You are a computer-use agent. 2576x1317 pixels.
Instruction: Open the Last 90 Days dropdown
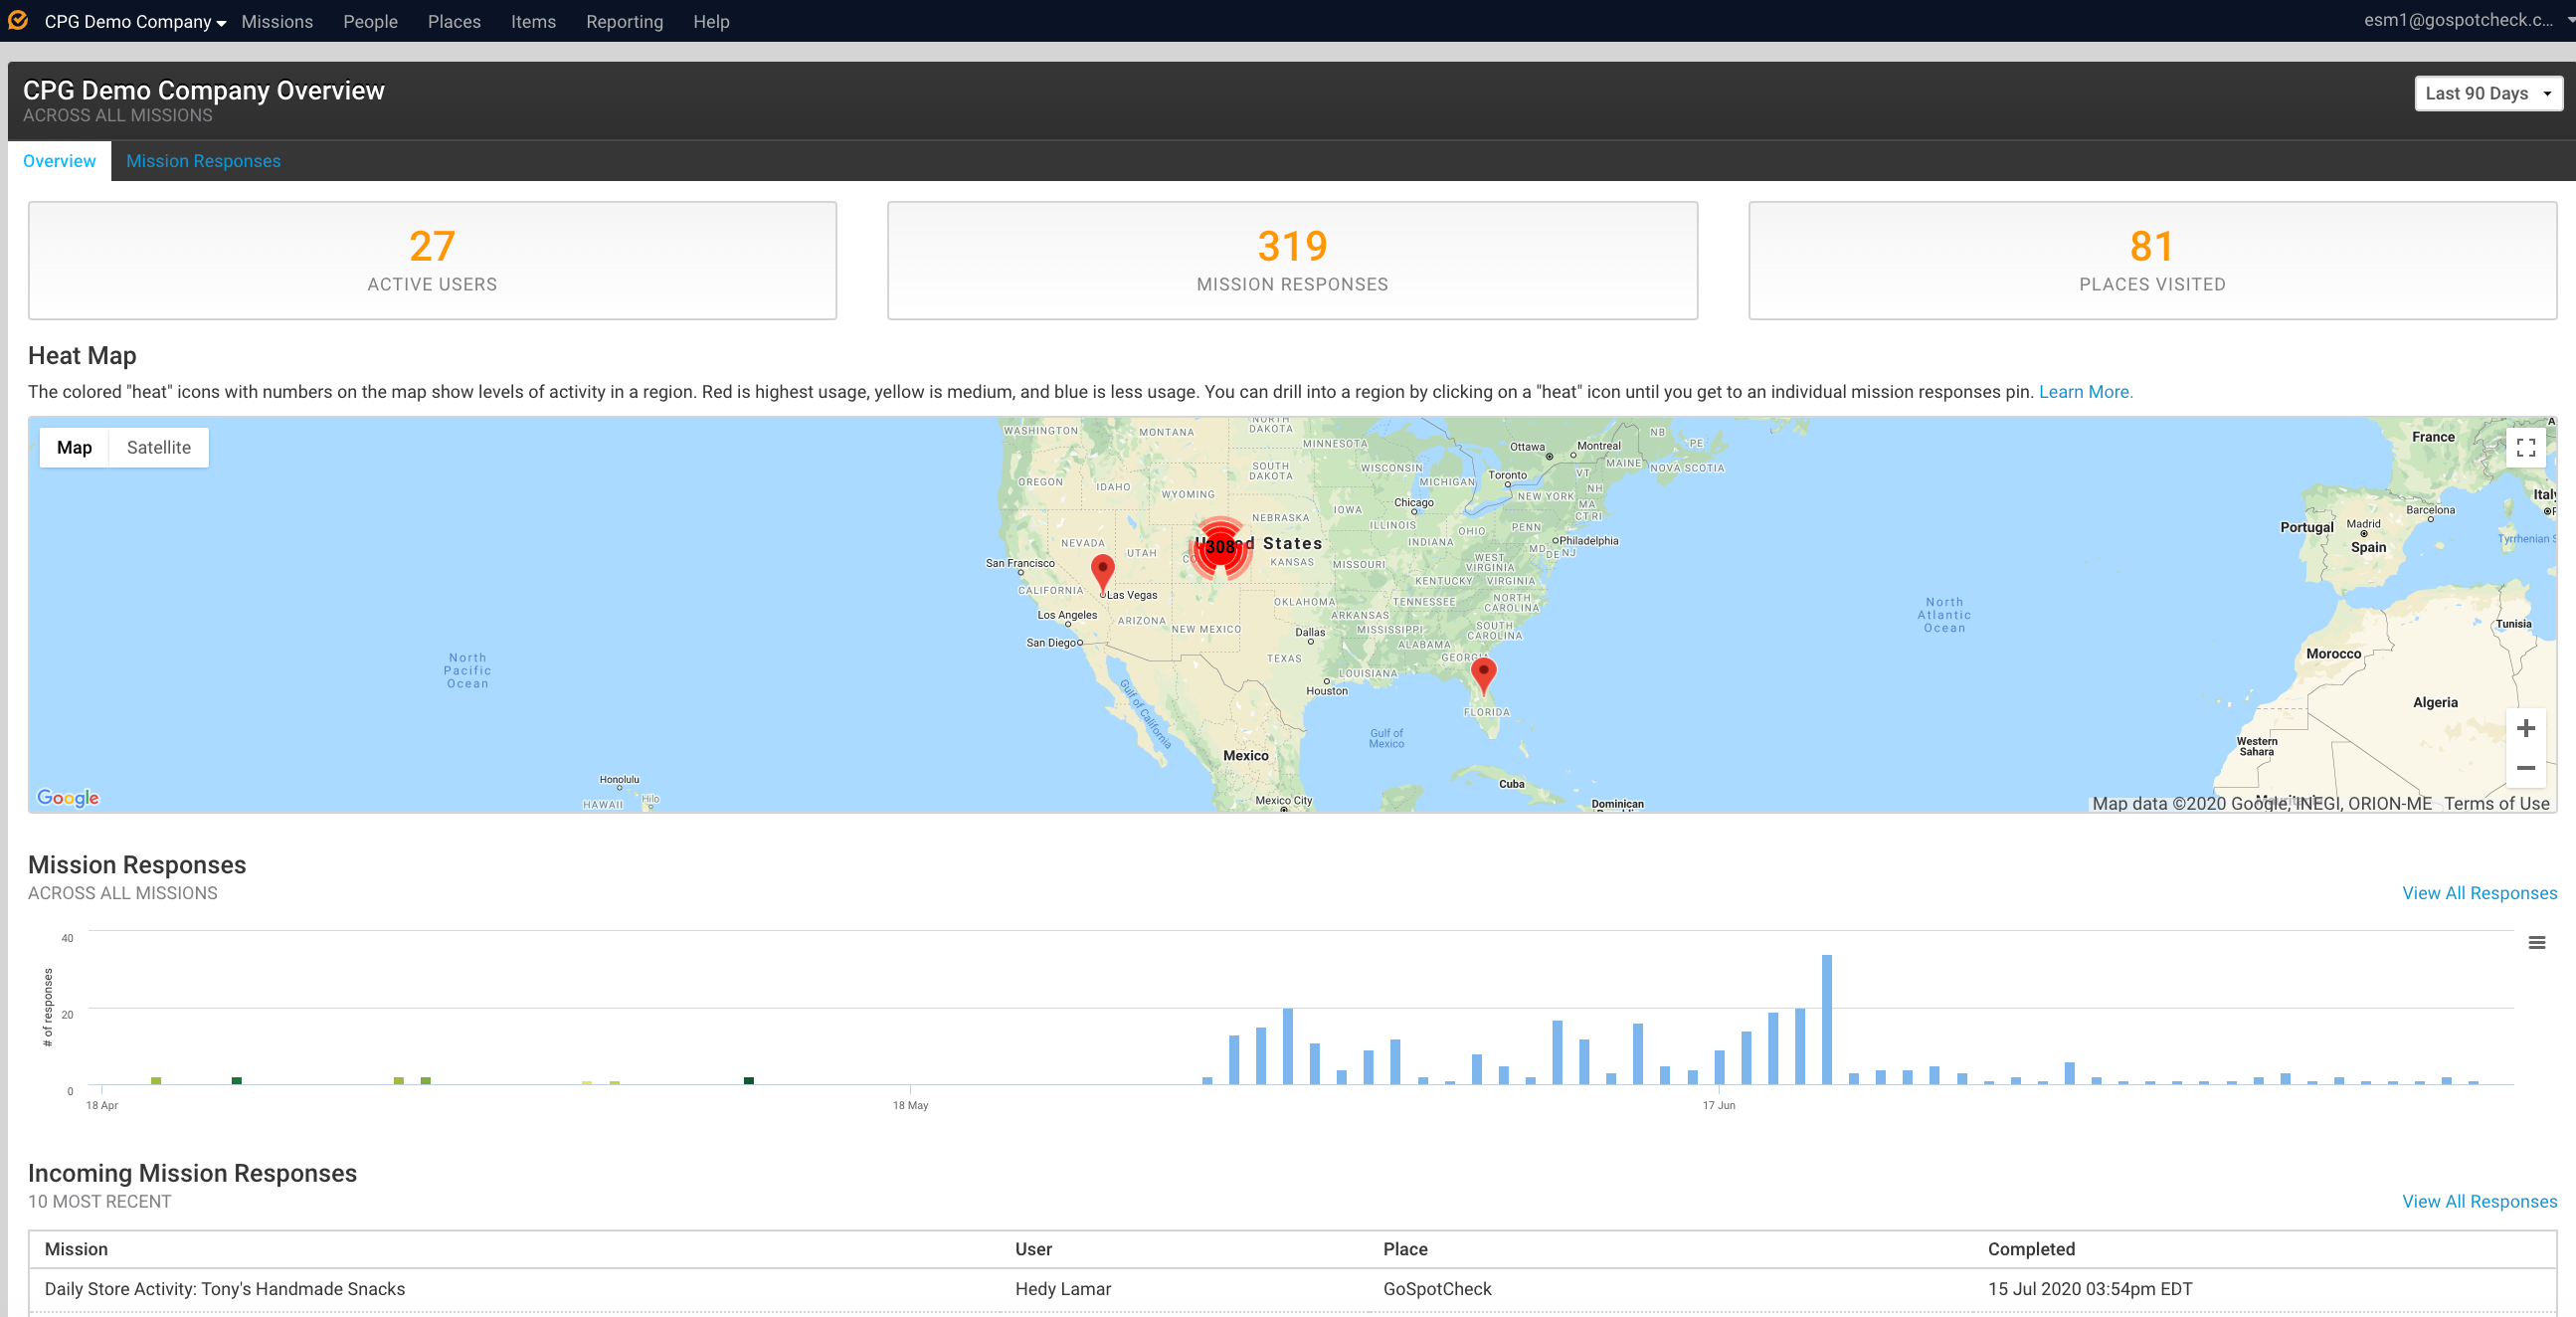click(2487, 93)
